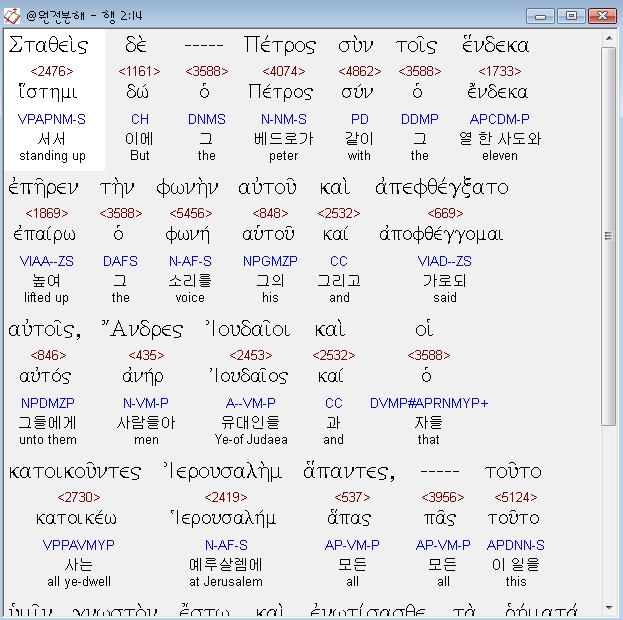This screenshot has height=620, width=623.
Task: Click Strong's number <1733>
Action: (500, 72)
